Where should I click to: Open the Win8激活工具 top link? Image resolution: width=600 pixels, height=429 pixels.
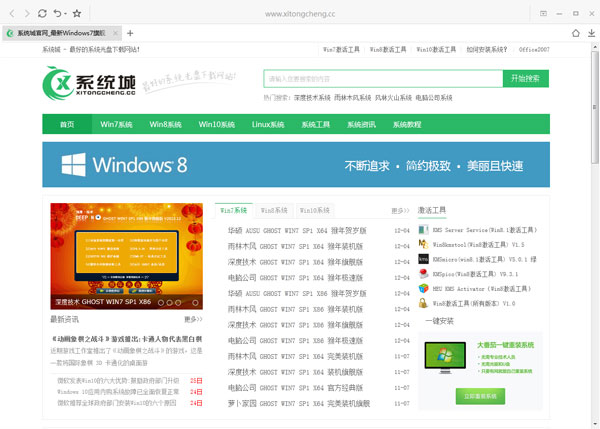tap(388, 49)
